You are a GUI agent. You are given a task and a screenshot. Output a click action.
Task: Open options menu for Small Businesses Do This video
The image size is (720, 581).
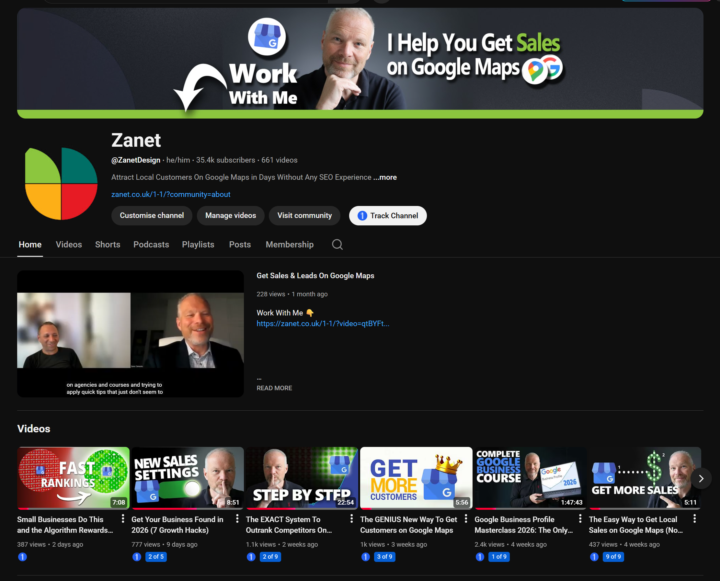click(123, 519)
